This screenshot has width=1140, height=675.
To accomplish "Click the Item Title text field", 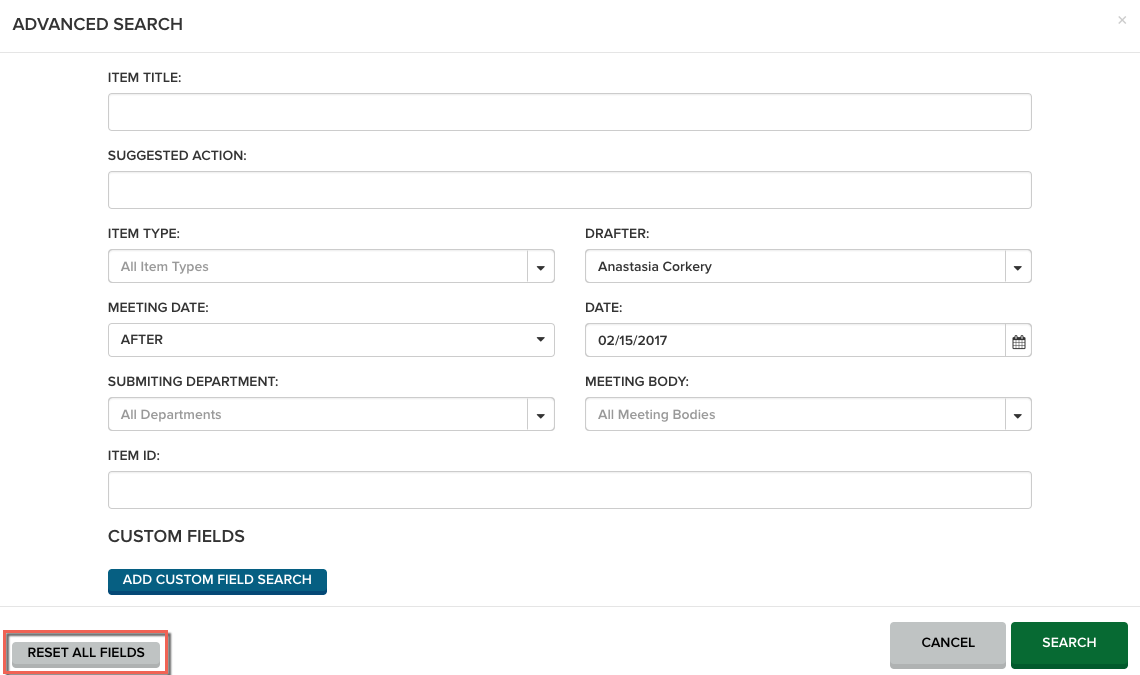I will click(x=569, y=112).
